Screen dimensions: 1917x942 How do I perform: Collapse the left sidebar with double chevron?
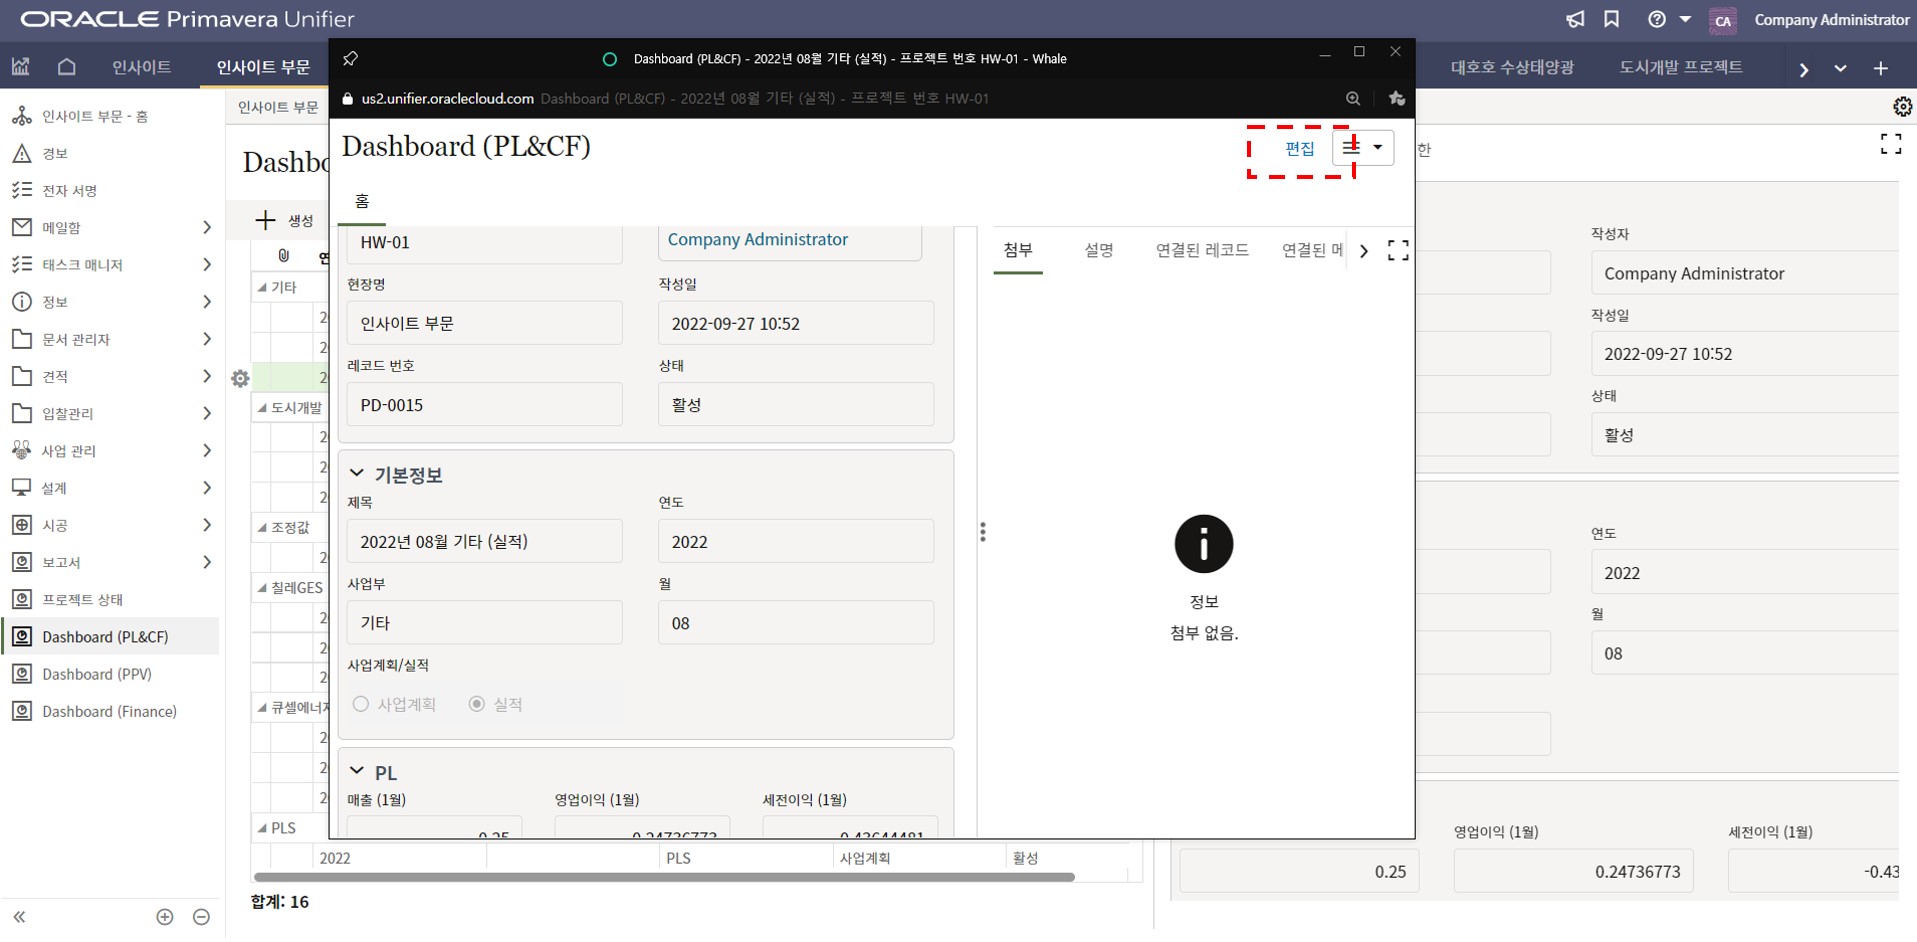[19, 917]
